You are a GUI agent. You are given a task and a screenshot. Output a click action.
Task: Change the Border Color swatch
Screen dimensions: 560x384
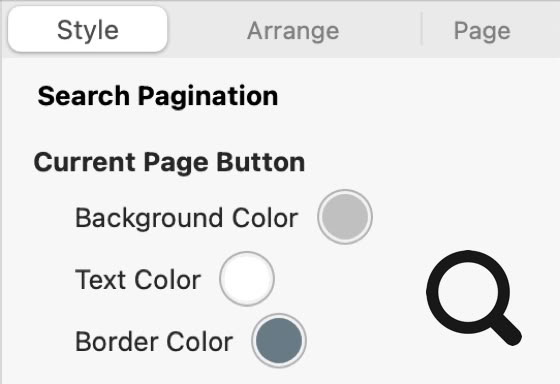pos(279,340)
